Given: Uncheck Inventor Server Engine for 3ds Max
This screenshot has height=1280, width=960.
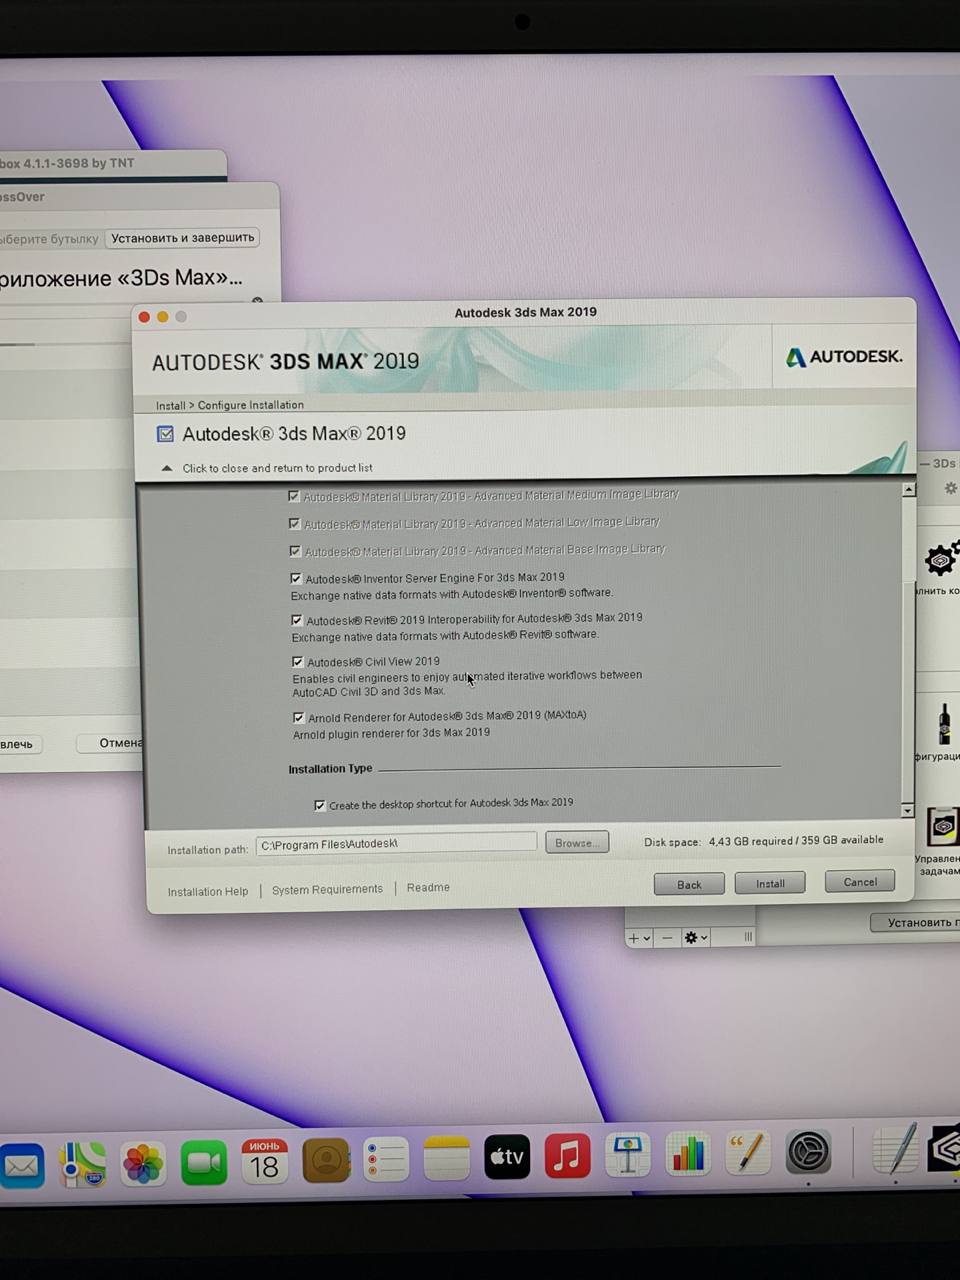Looking at the screenshot, I should click(x=296, y=578).
